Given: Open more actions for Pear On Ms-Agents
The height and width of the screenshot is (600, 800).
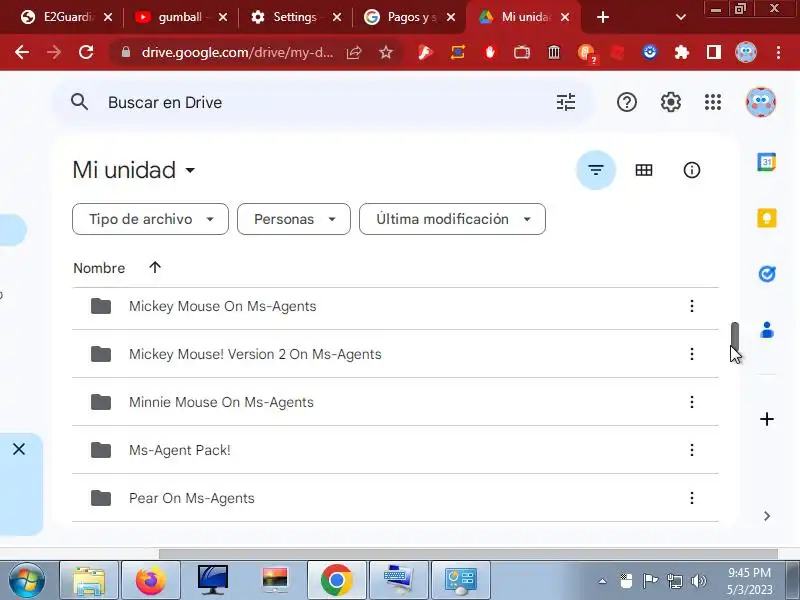Looking at the screenshot, I should (691, 498).
